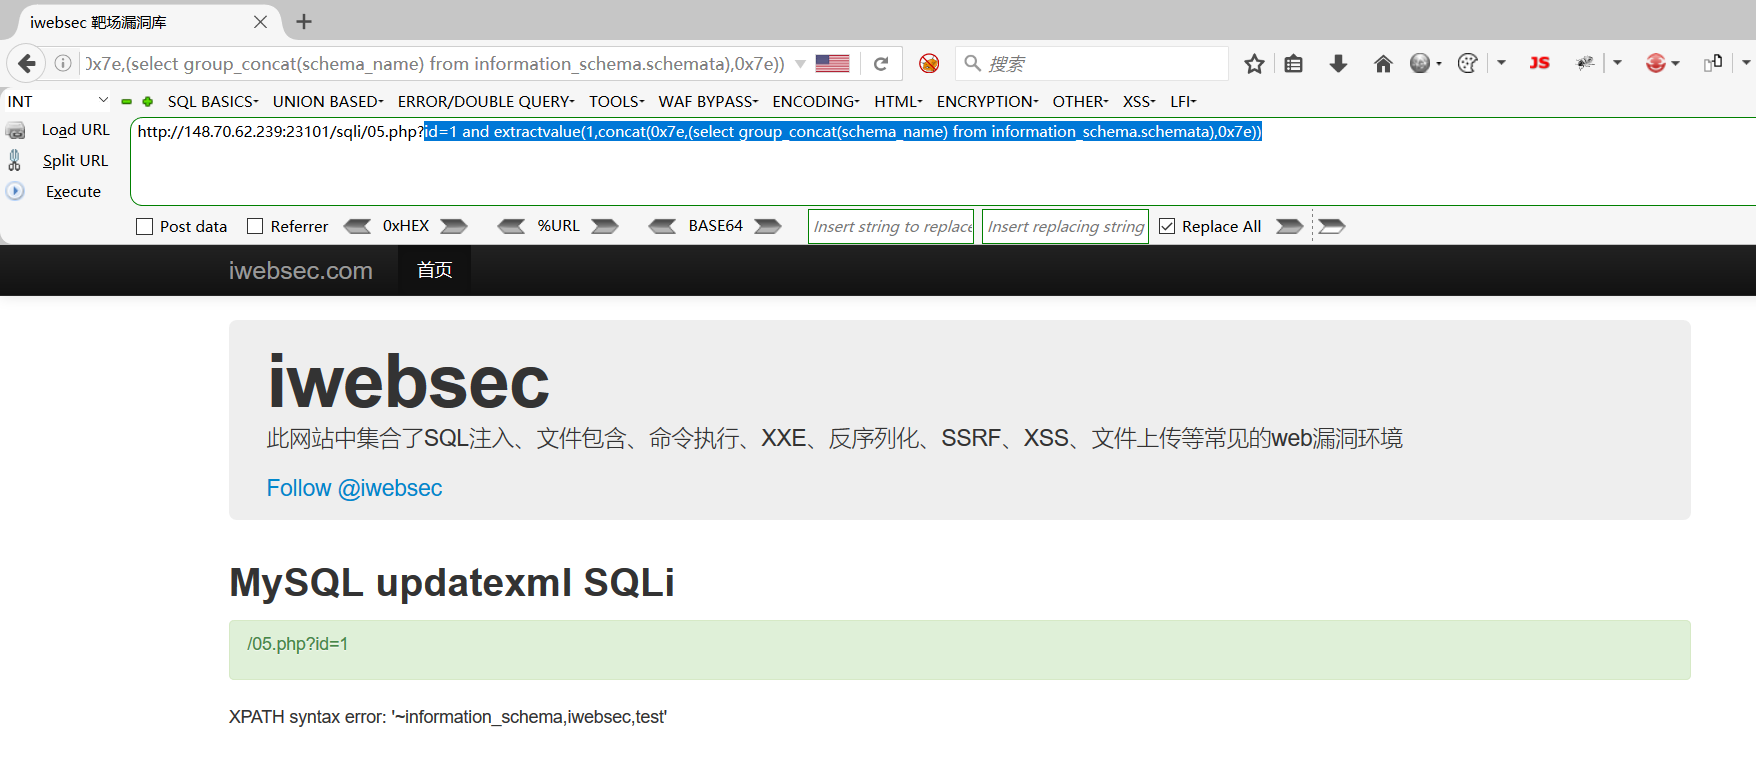Enable the Referrer checkbox
1756x762 pixels.
255,227
